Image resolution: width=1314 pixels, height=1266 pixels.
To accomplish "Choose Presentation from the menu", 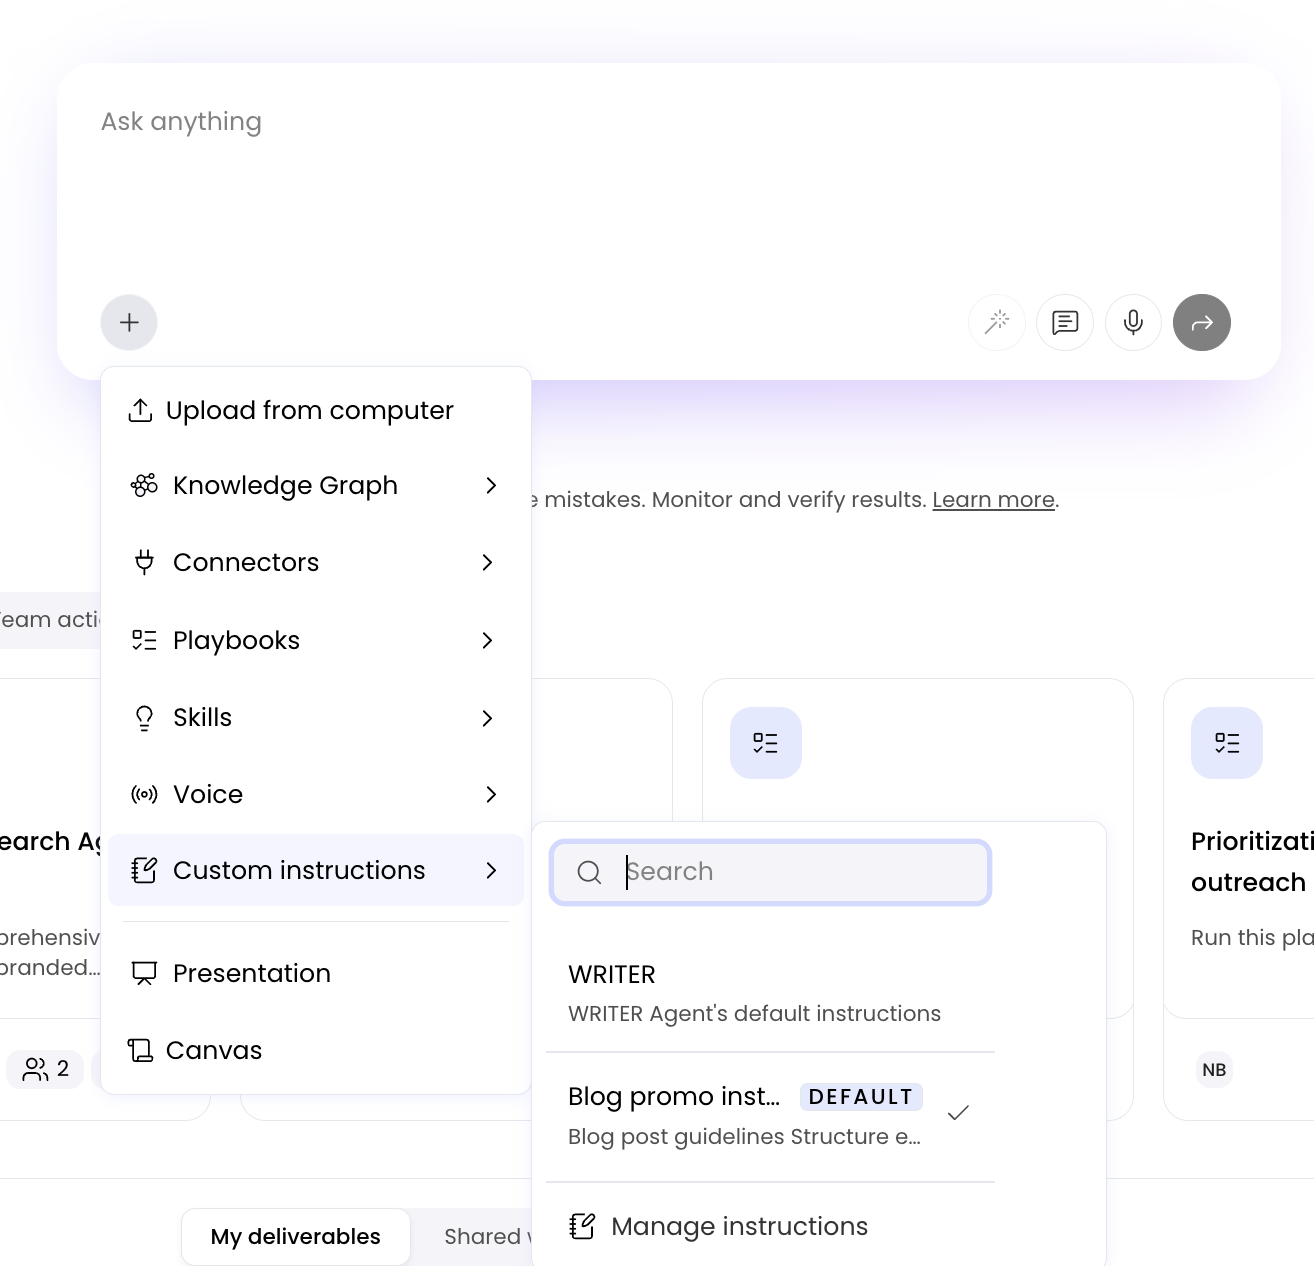I will (x=316, y=973).
